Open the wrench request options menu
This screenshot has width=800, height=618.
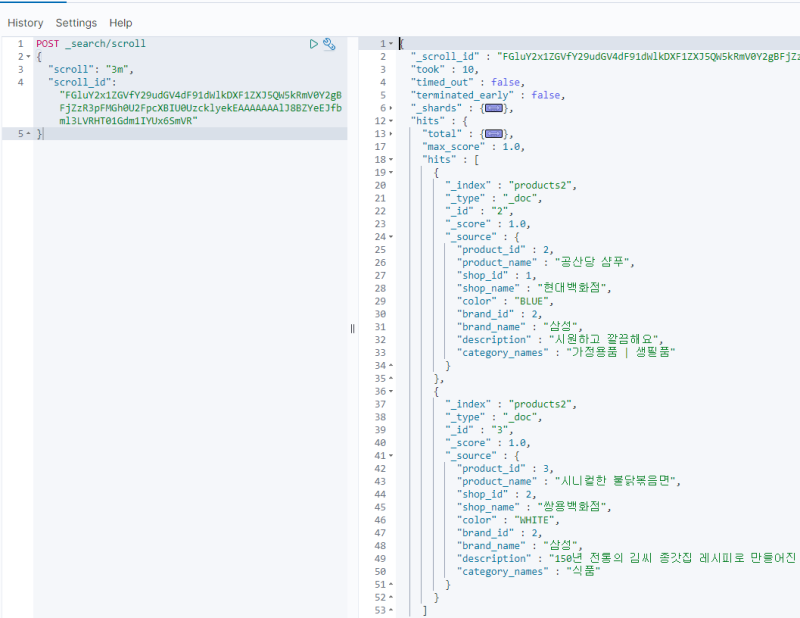coord(329,44)
